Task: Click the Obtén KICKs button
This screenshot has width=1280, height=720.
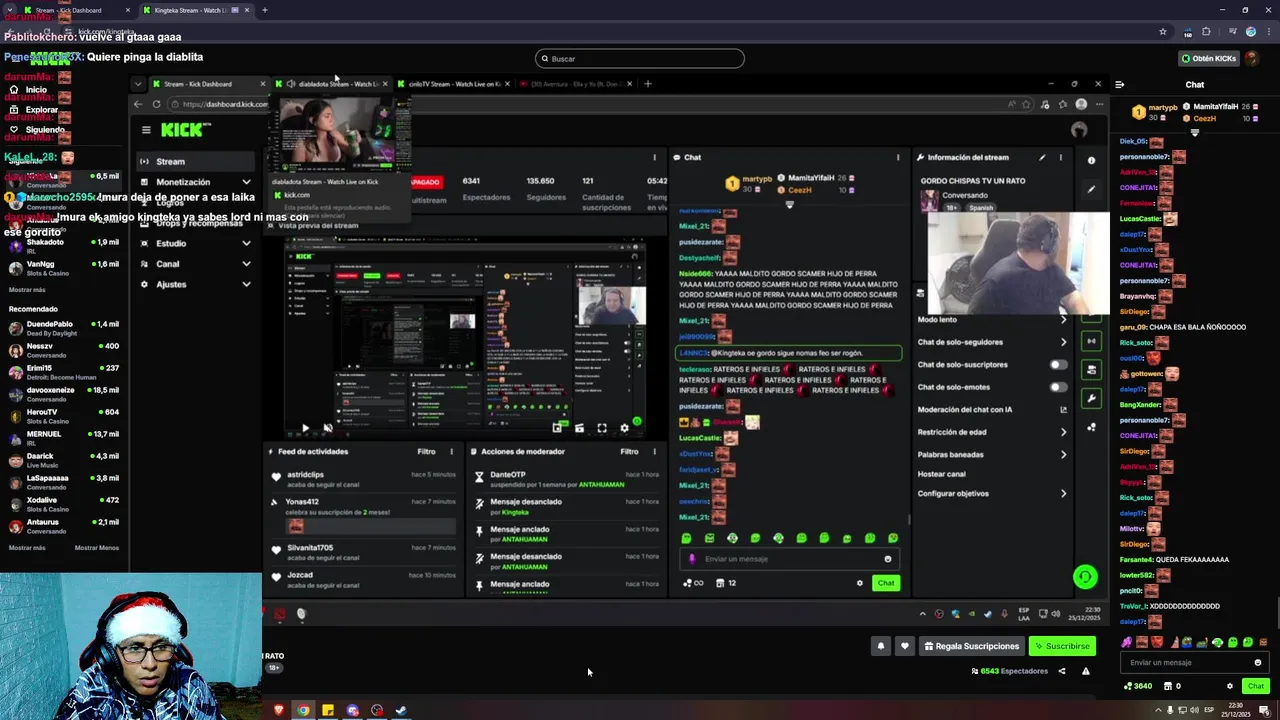Action: [1209, 58]
